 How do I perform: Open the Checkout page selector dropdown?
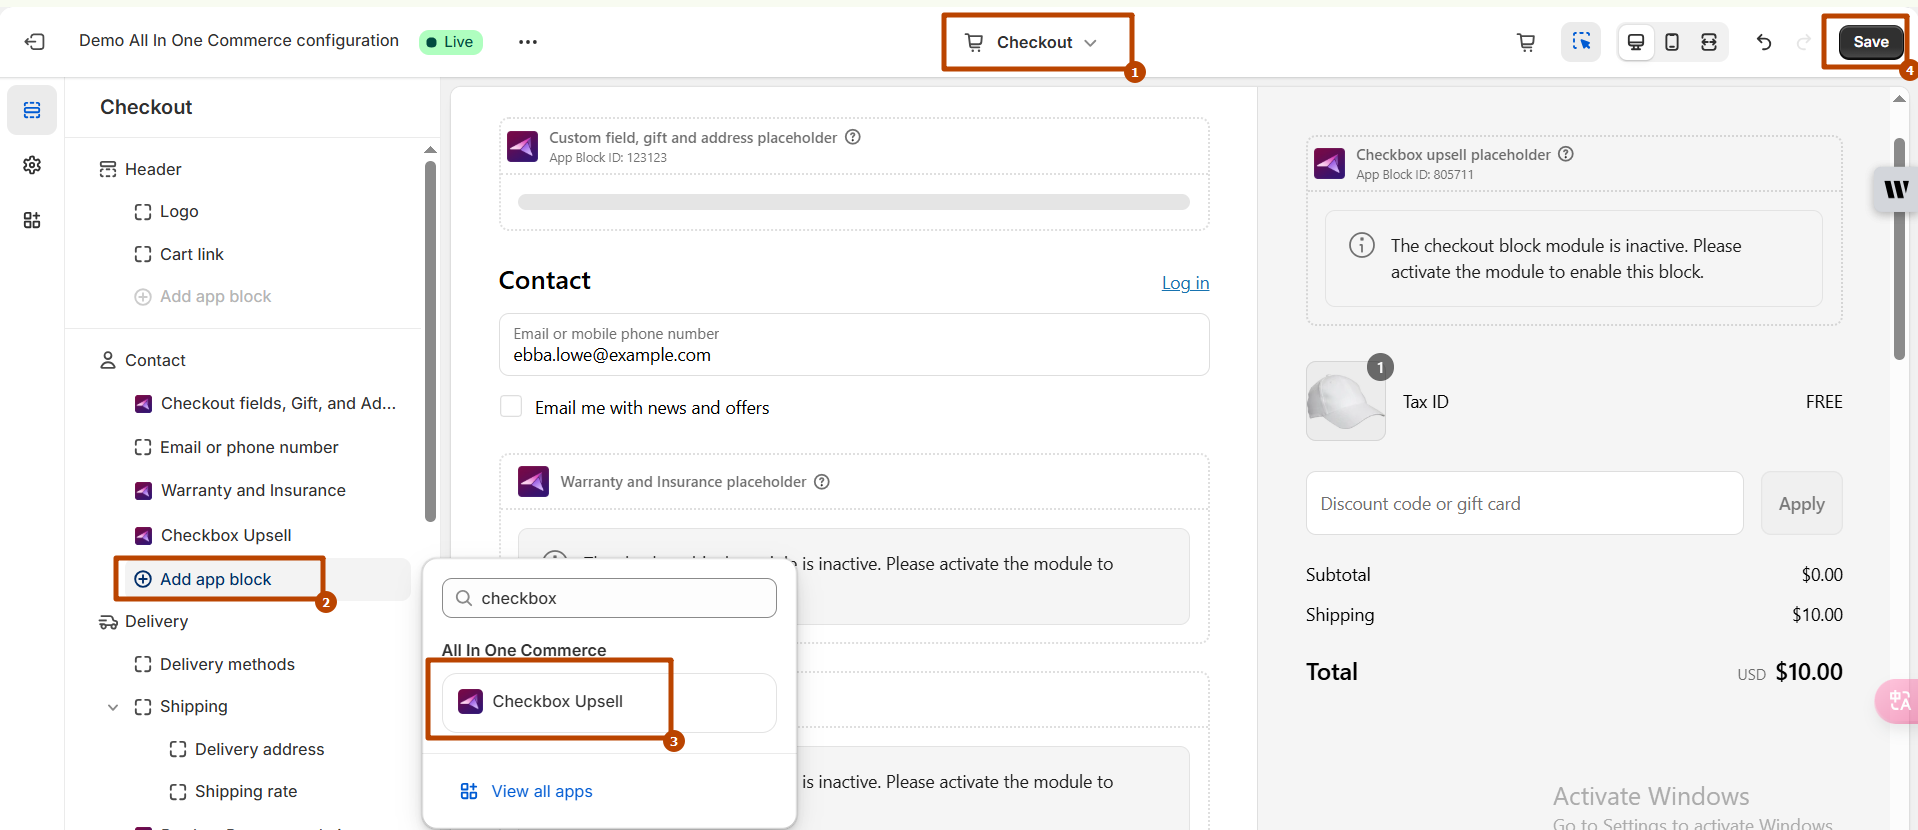1034,42
